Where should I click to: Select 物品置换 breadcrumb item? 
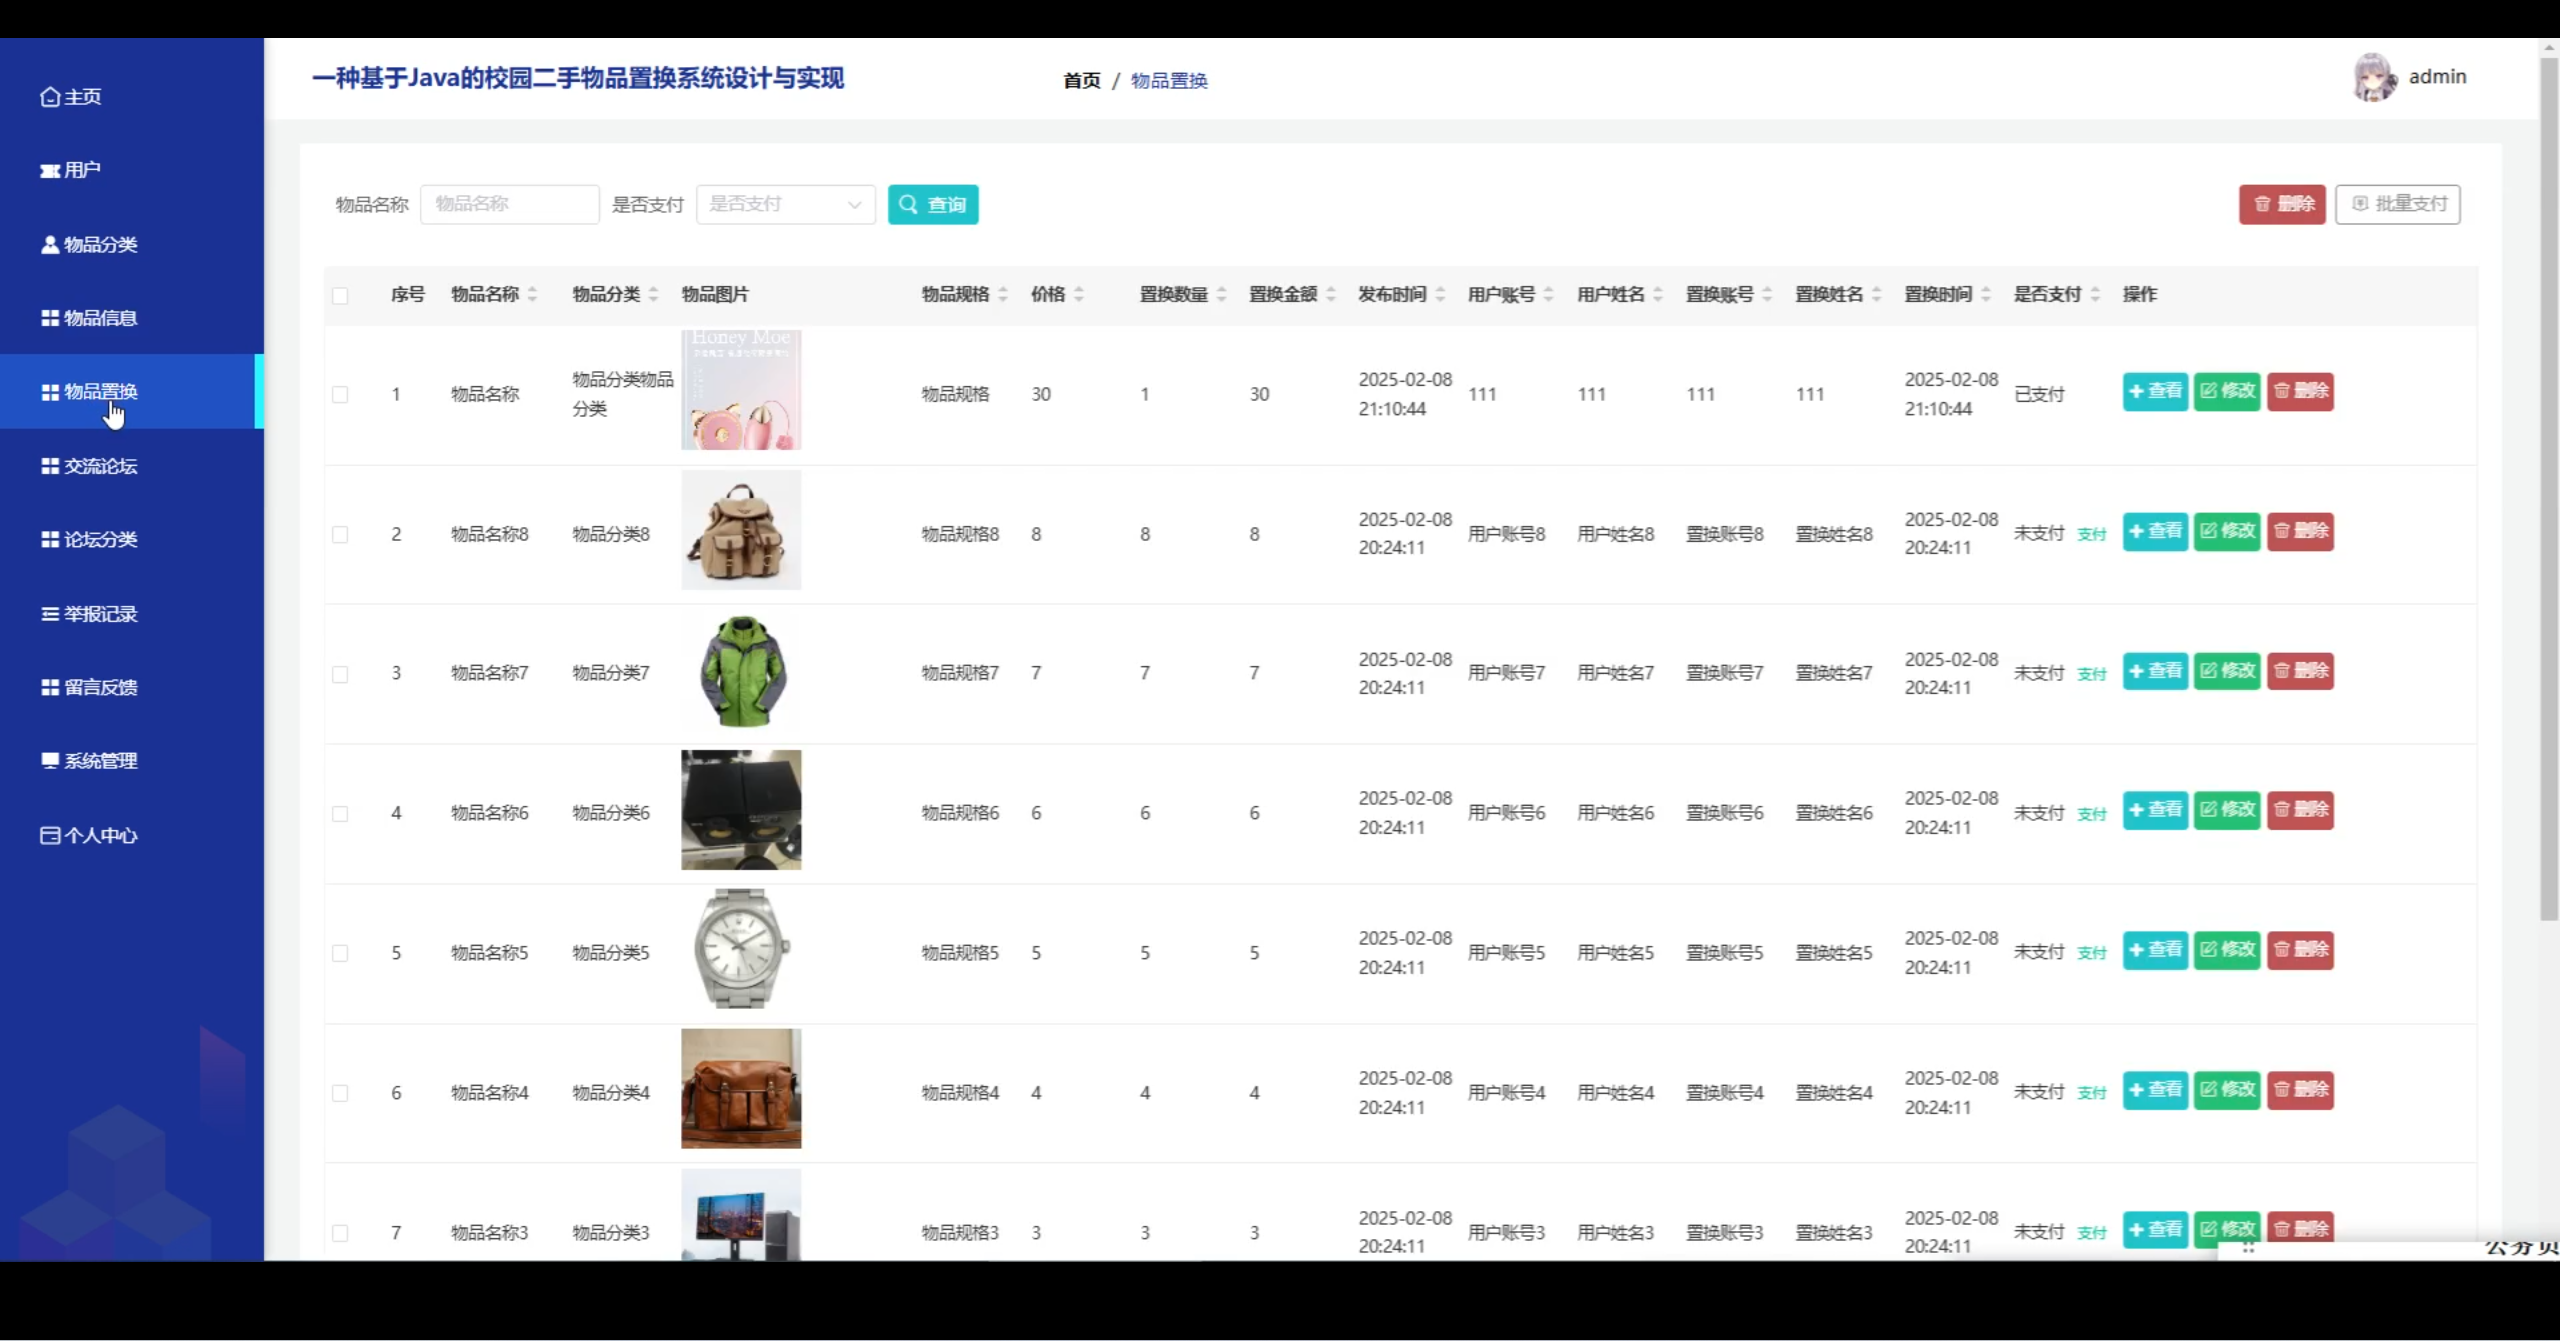point(1167,80)
